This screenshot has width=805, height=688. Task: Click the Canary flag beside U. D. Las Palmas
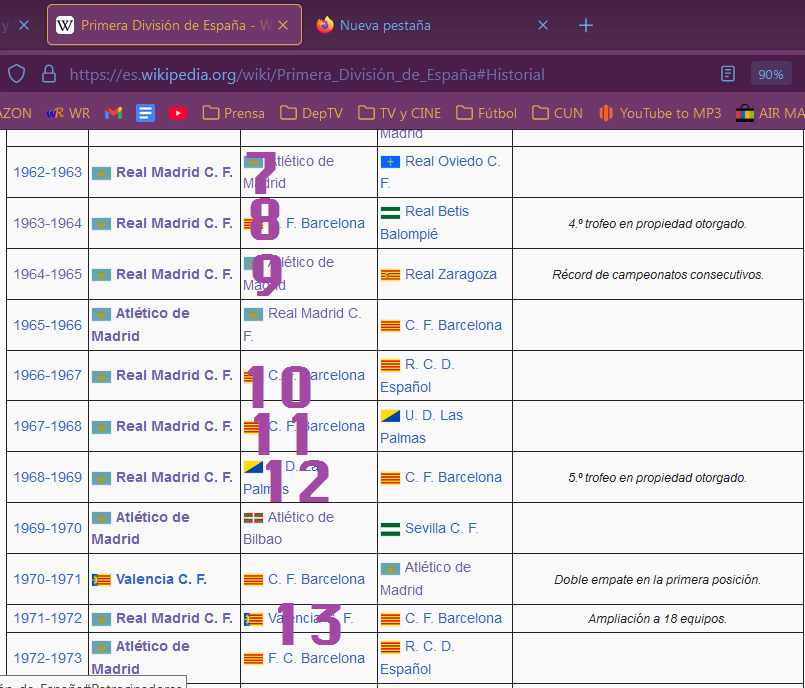[x=390, y=416]
